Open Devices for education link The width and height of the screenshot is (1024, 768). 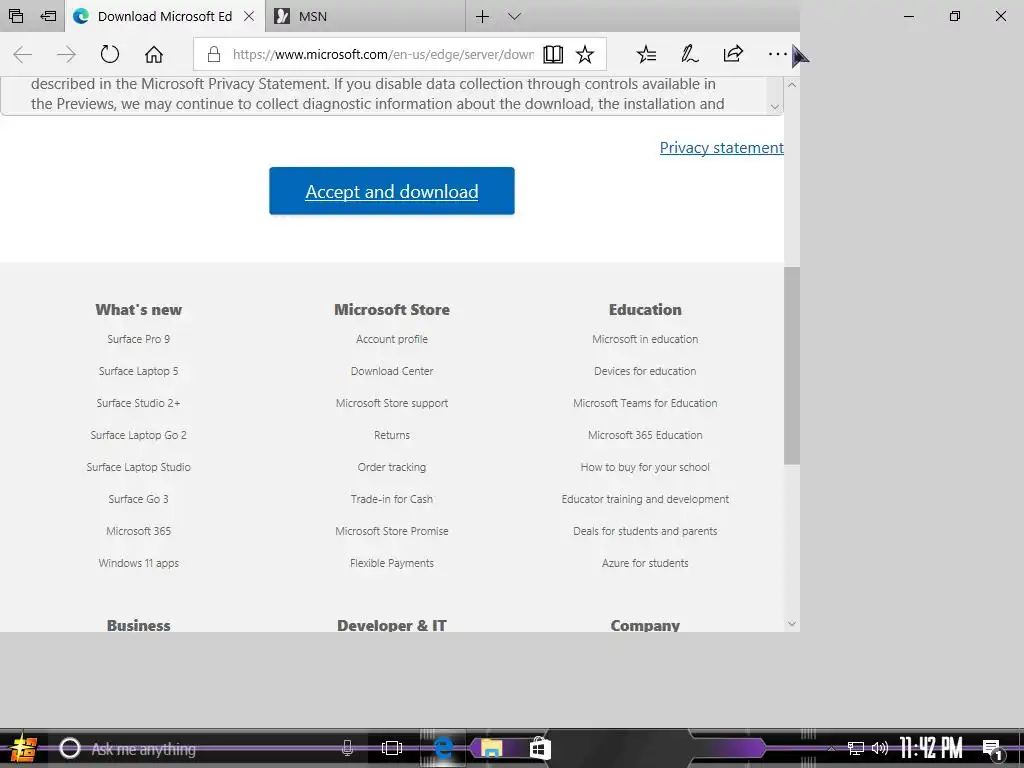pyautogui.click(x=645, y=371)
